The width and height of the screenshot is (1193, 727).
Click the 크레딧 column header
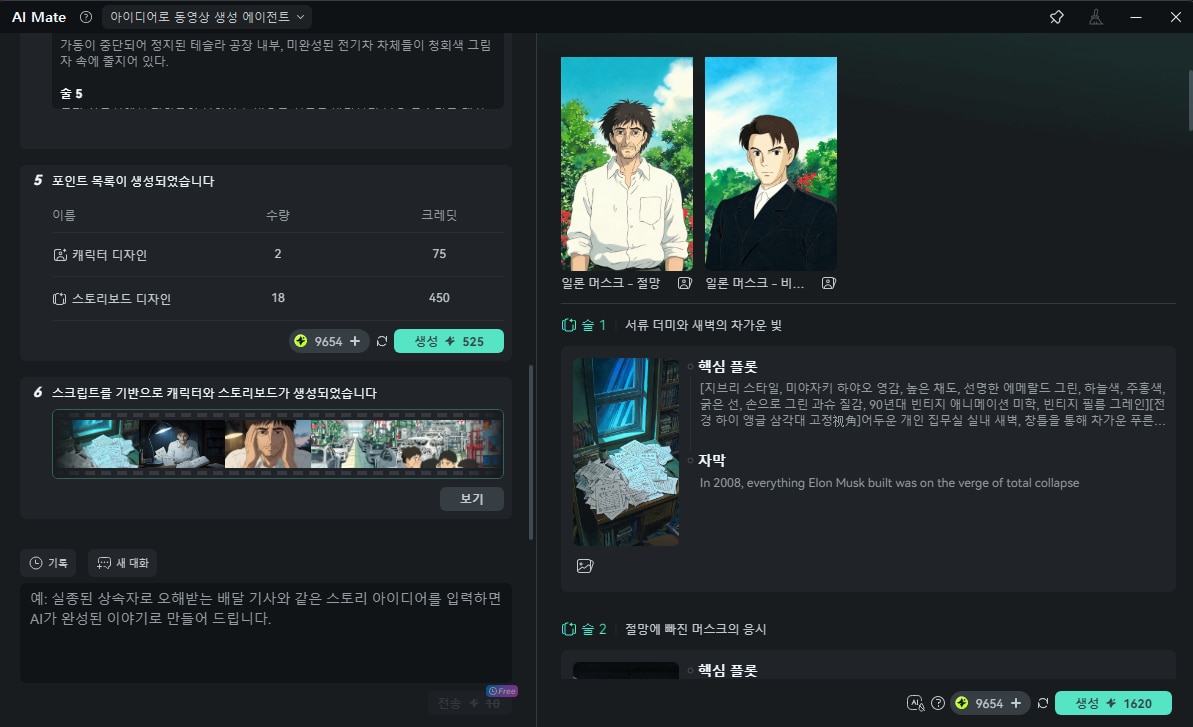pyautogui.click(x=439, y=215)
